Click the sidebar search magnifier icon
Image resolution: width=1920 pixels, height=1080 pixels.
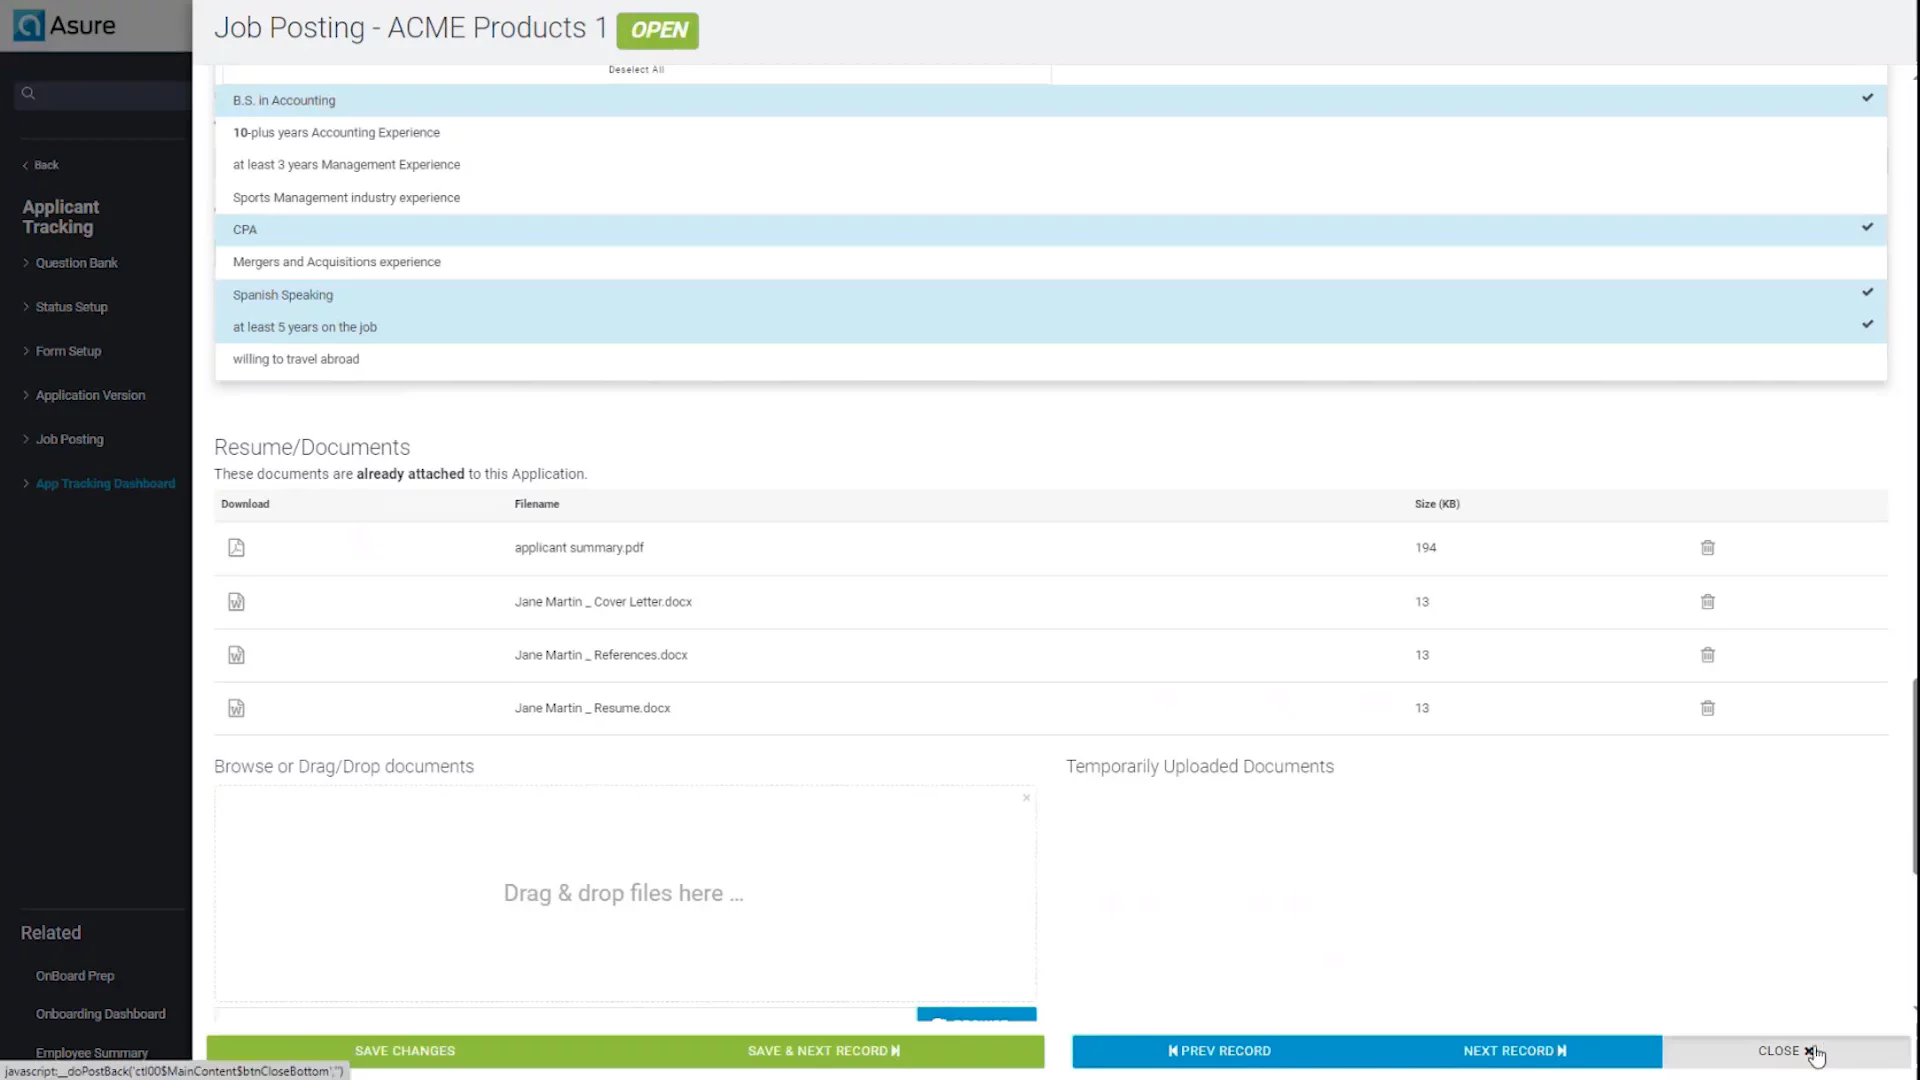28,94
